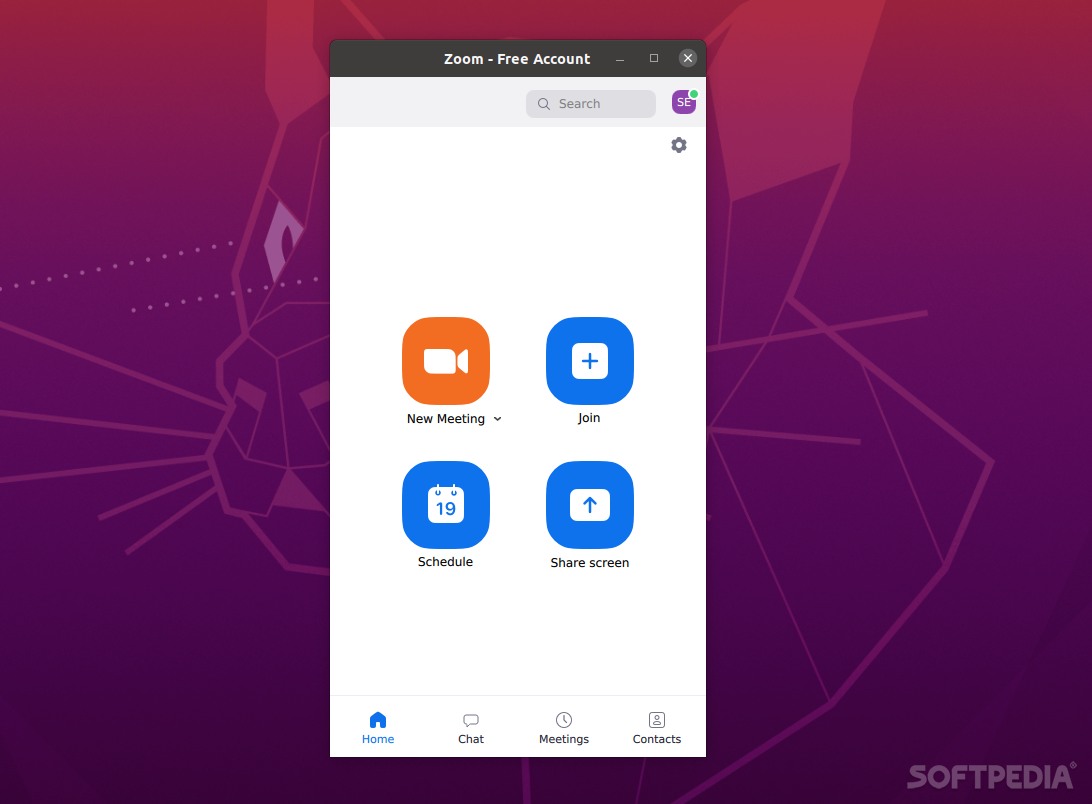Click the Zoom - Free Account title bar
The height and width of the screenshot is (804, 1092).
(517, 59)
